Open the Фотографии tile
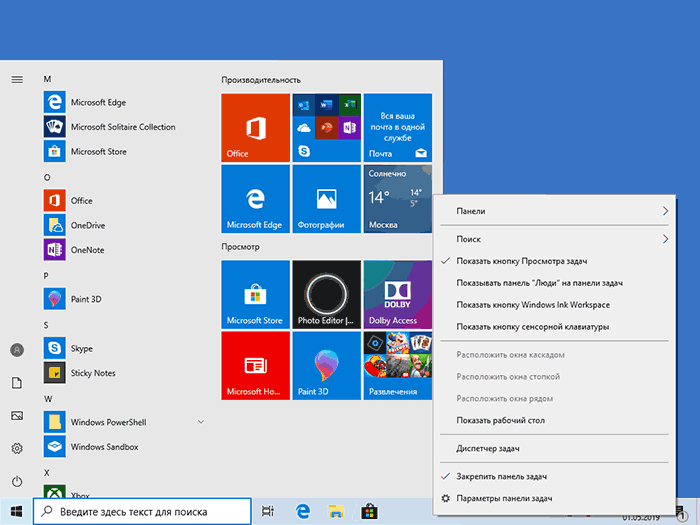This screenshot has width=700, height=525. point(327,199)
